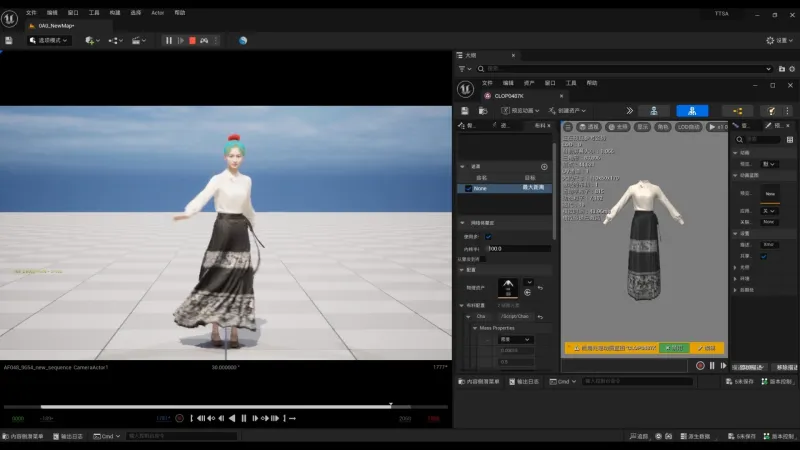Open the 预览动画 dropdown

(520, 110)
